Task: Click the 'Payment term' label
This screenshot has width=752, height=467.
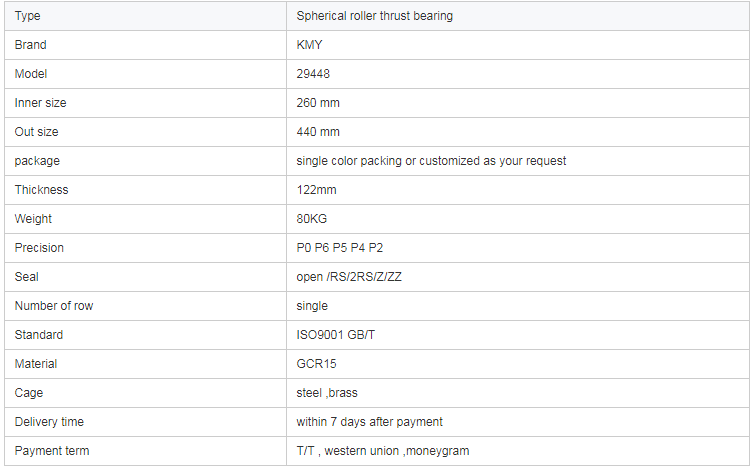Action: [52, 451]
